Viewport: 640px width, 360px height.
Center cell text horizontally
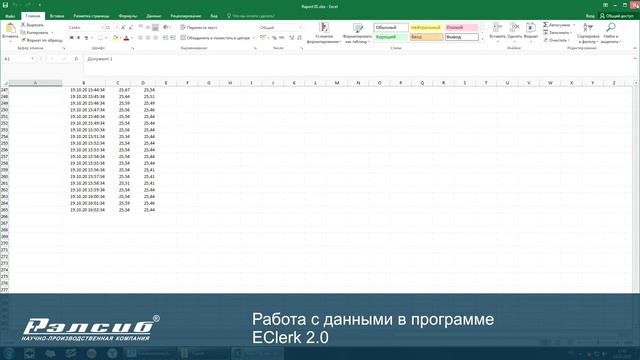coord(148,38)
